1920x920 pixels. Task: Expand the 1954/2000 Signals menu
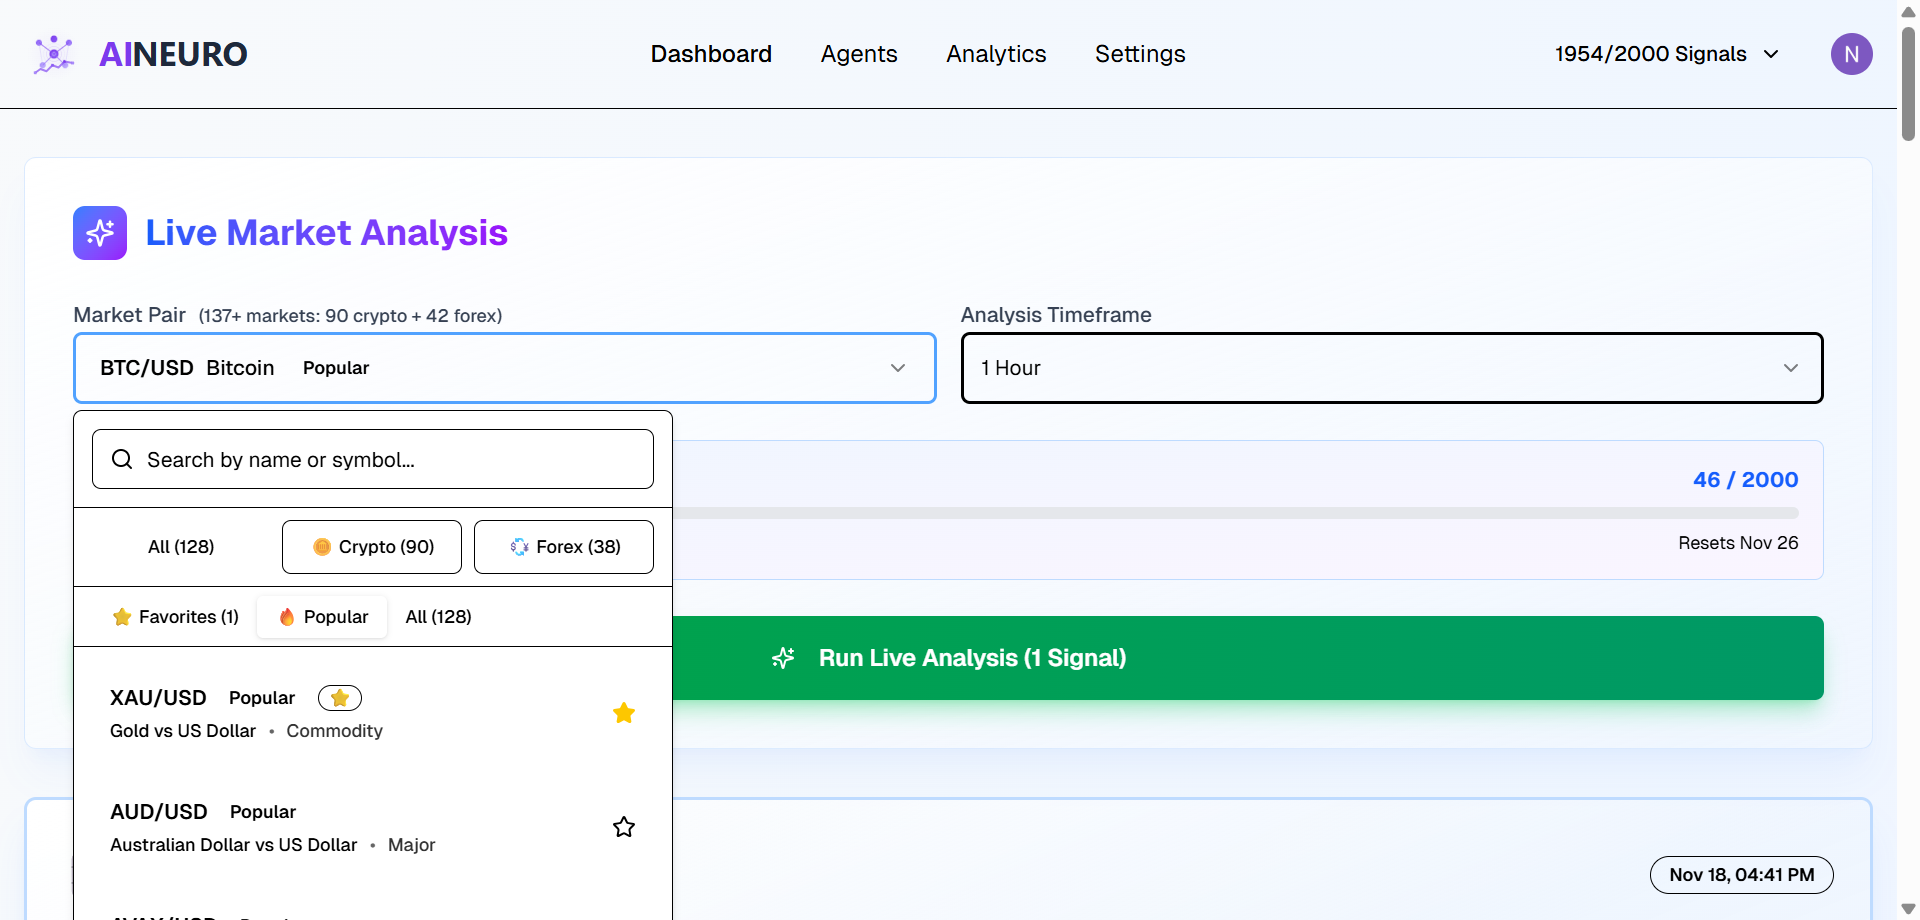1666,54
